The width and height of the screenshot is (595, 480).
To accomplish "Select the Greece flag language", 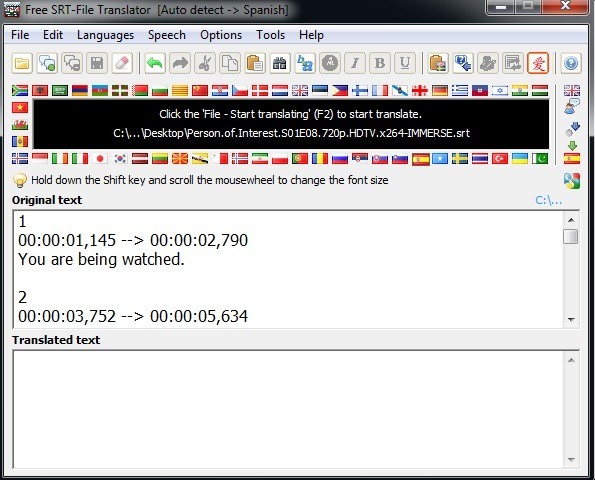I will pyautogui.click(x=460, y=90).
